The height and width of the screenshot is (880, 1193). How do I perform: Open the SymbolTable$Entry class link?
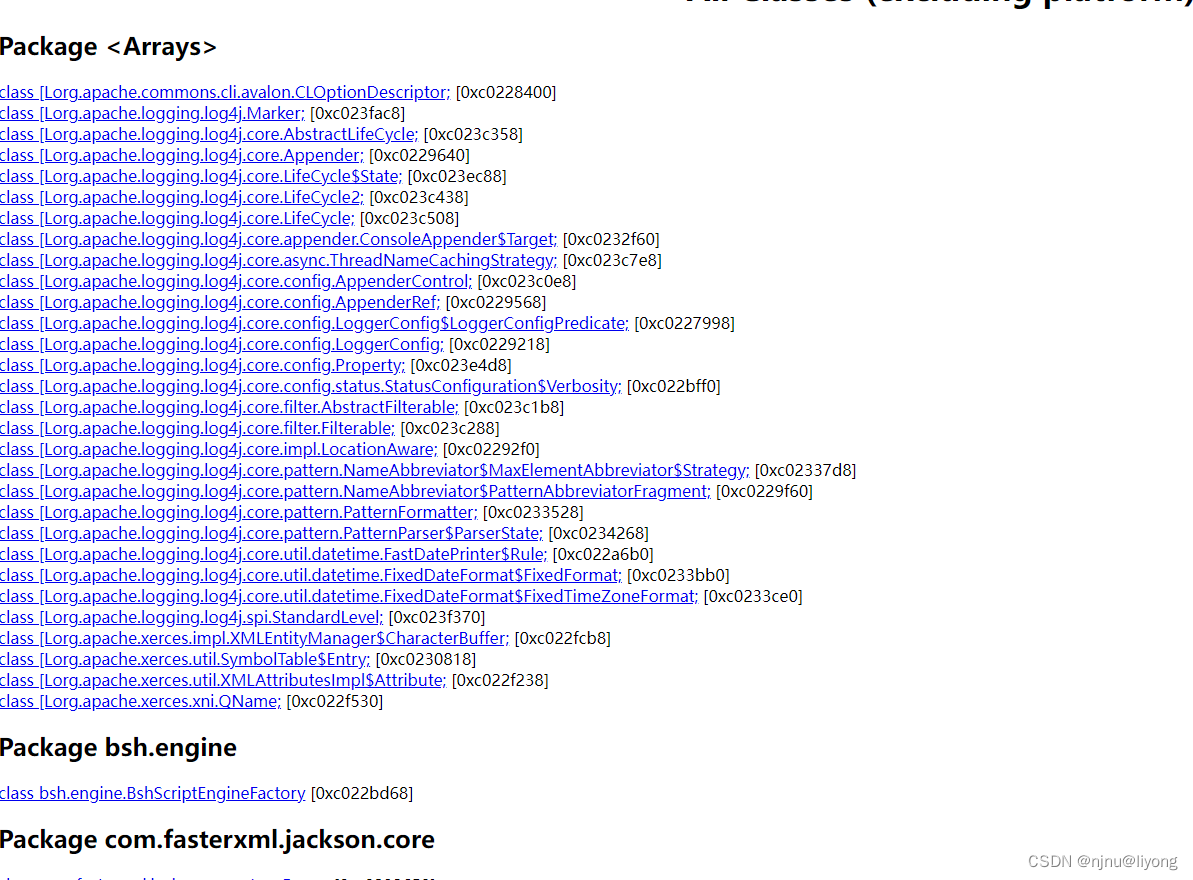[x=185, y=659]
